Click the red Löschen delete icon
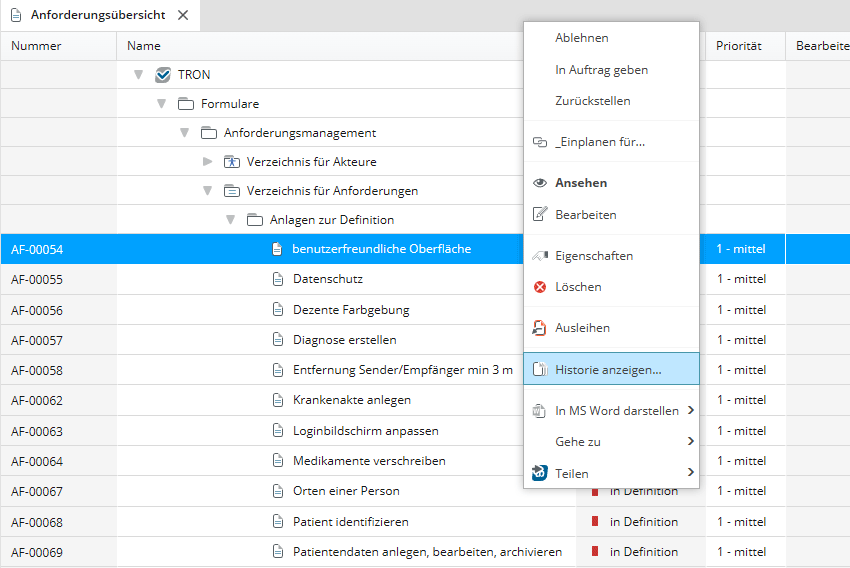 [540, 287]
